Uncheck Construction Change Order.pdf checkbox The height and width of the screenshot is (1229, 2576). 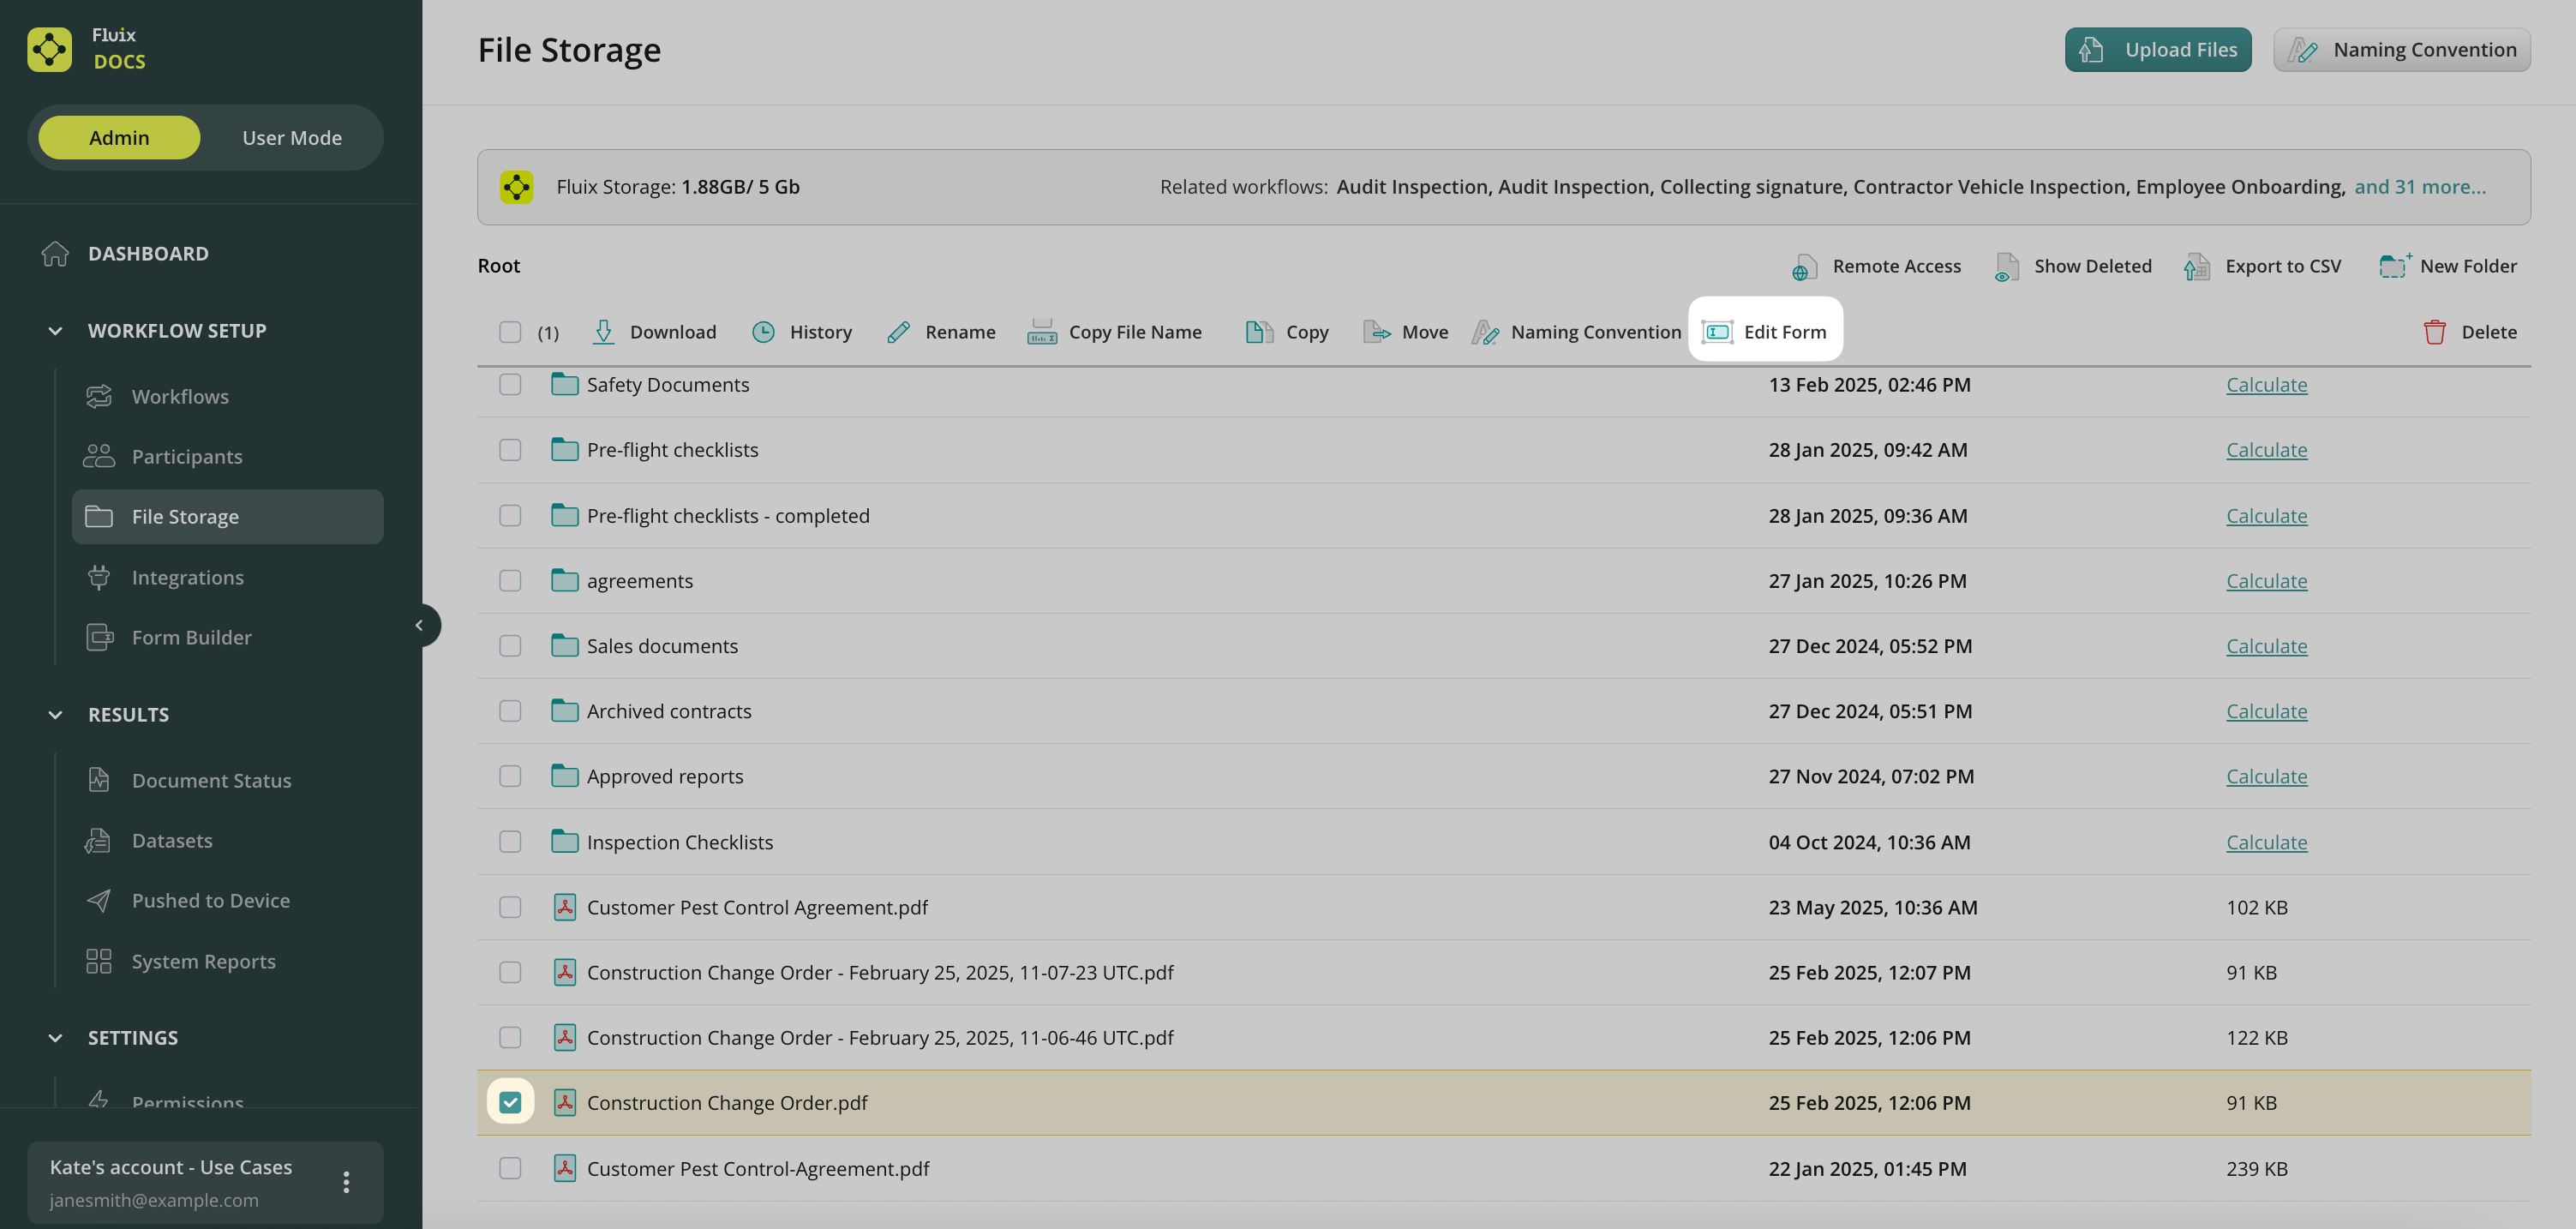click(510, 1102)
